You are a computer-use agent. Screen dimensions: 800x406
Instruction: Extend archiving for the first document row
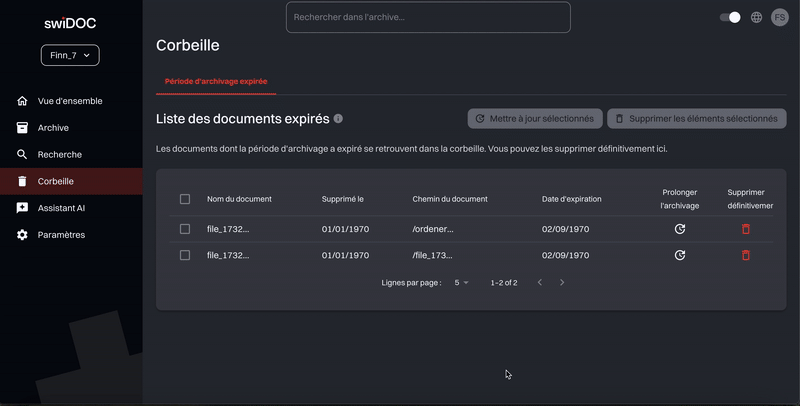pos(680,229)
